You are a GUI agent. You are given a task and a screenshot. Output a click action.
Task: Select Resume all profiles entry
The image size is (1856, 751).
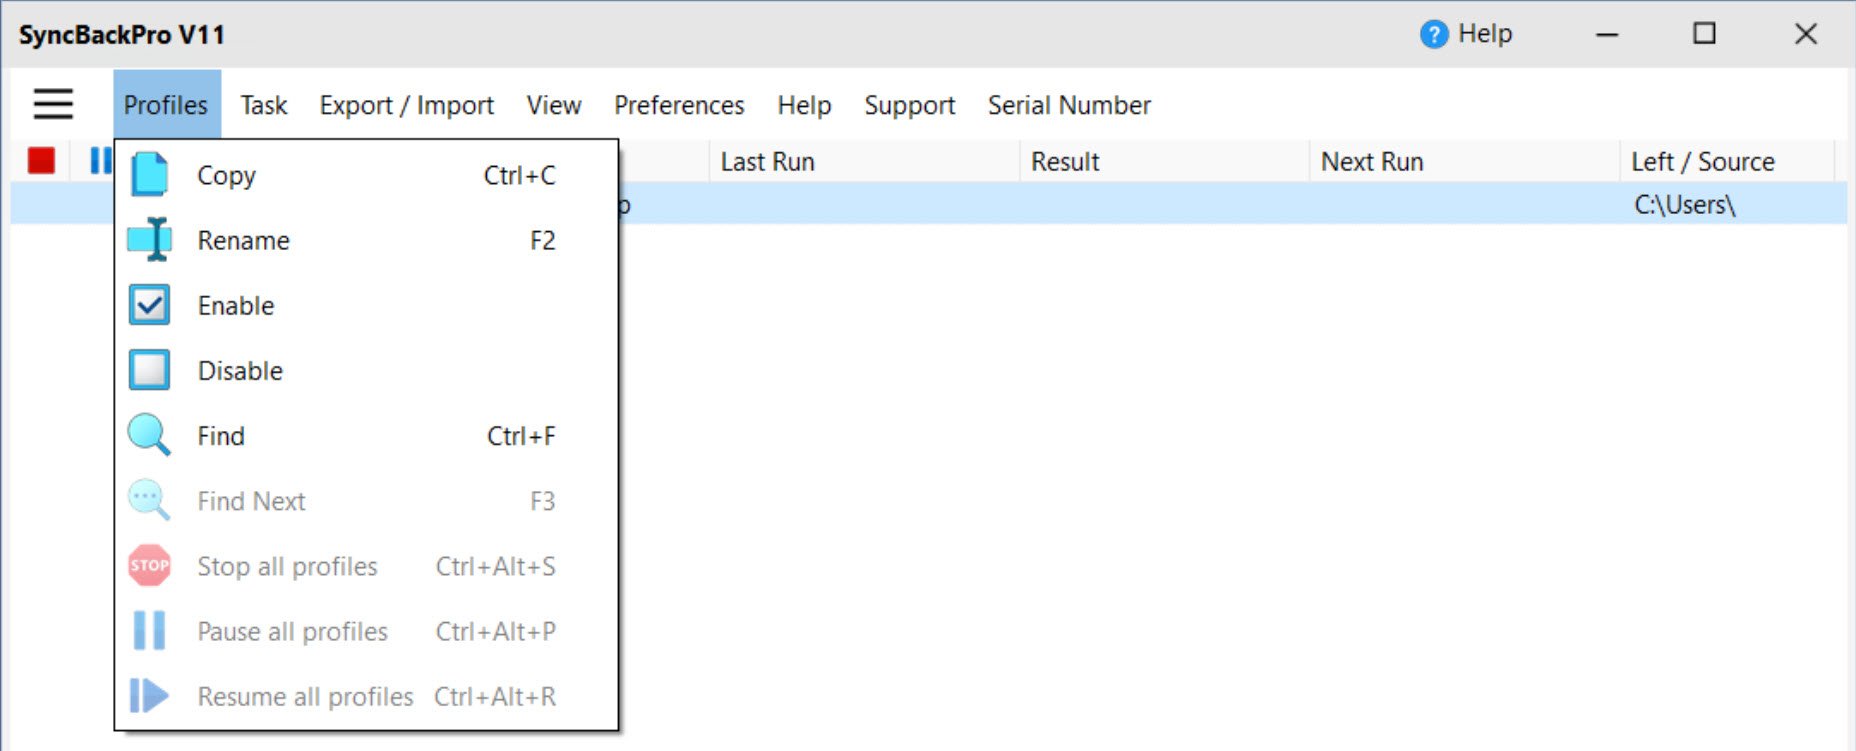pyautogui.click(x=366, y=696)
